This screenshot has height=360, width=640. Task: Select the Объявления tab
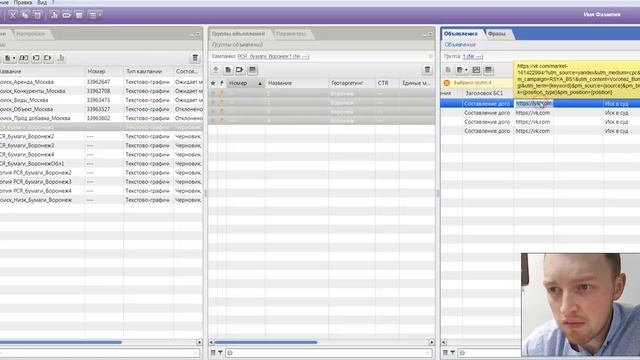click(461, 34)
